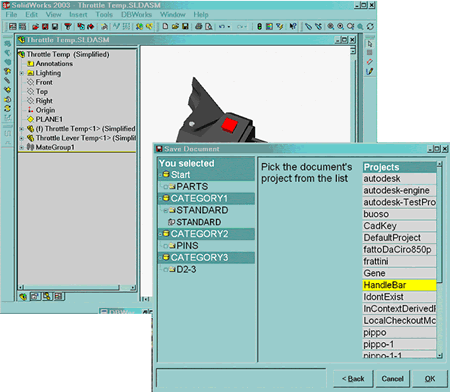This screenshot has width=450, height=392.
Task: Click the Start database icon in You selected list
Action: pyautogui.click(x=166, y=174)
